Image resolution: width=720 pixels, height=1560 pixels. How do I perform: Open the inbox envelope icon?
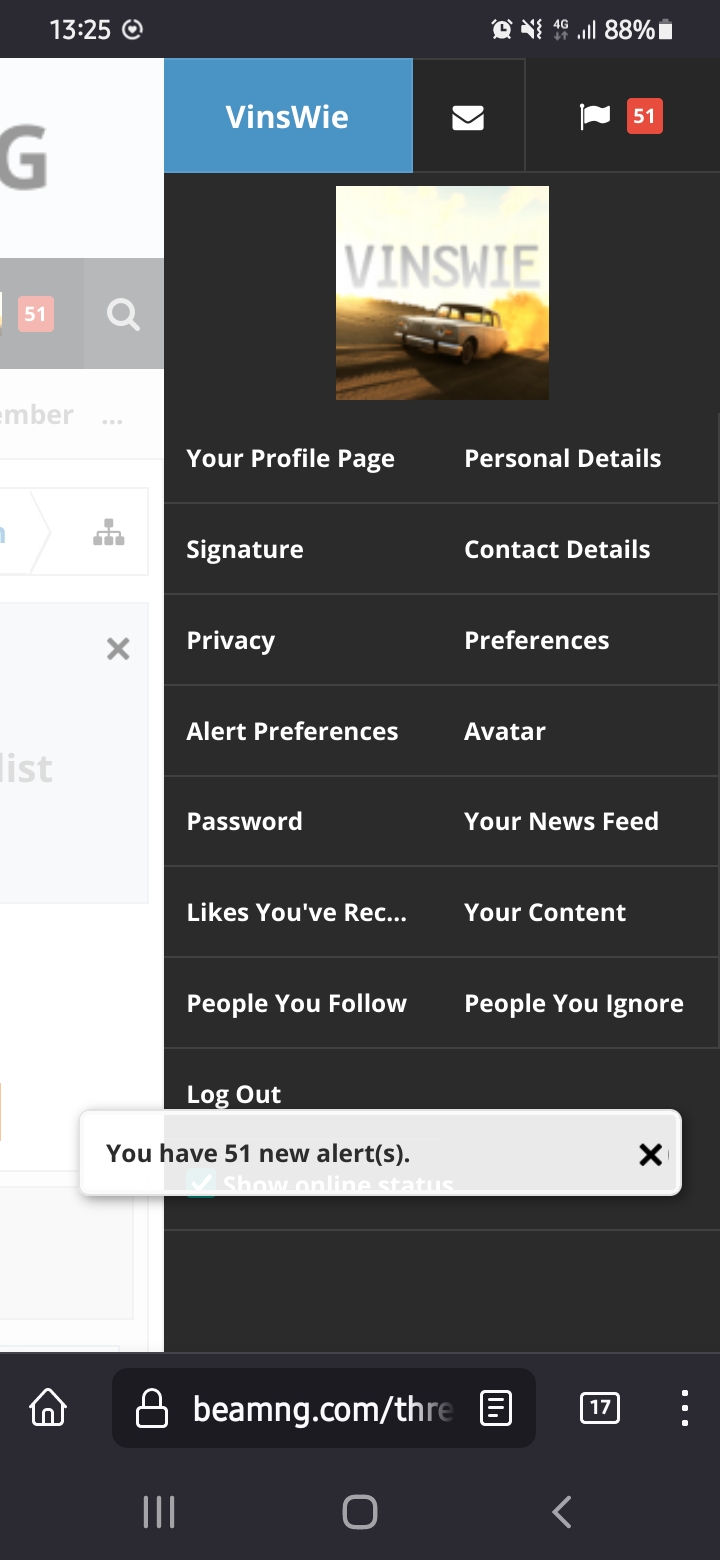click(468, 117)
